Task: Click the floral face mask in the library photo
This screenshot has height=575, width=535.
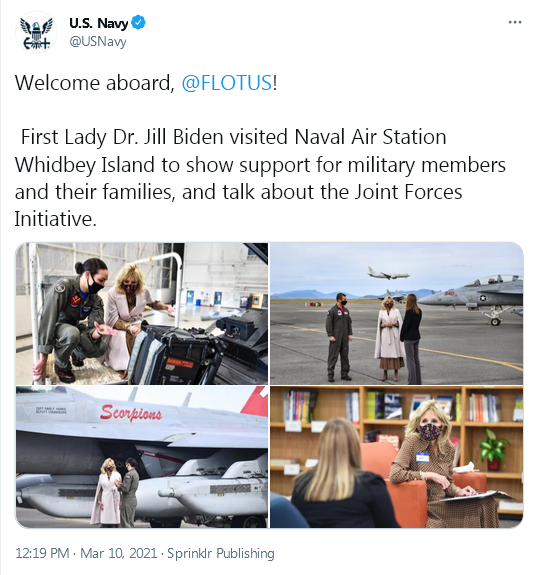Action: (429, 432)
